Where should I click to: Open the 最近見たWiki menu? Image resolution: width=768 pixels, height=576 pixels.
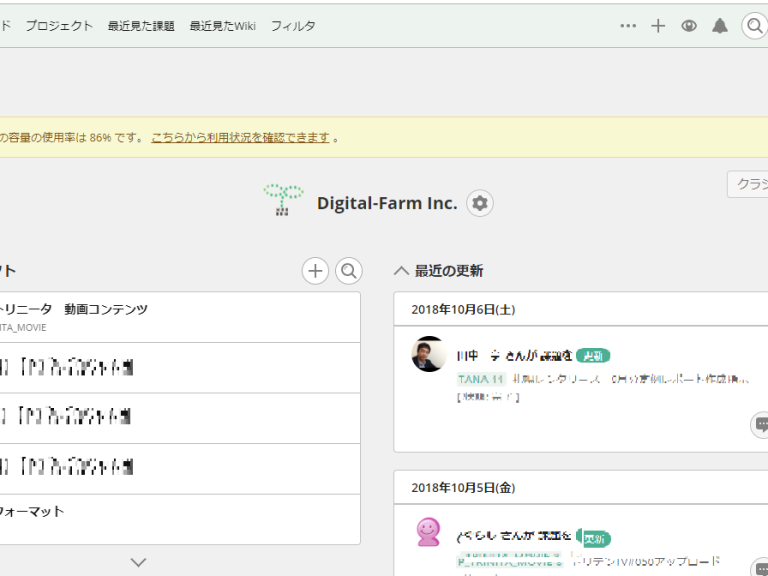click(223, 26)
